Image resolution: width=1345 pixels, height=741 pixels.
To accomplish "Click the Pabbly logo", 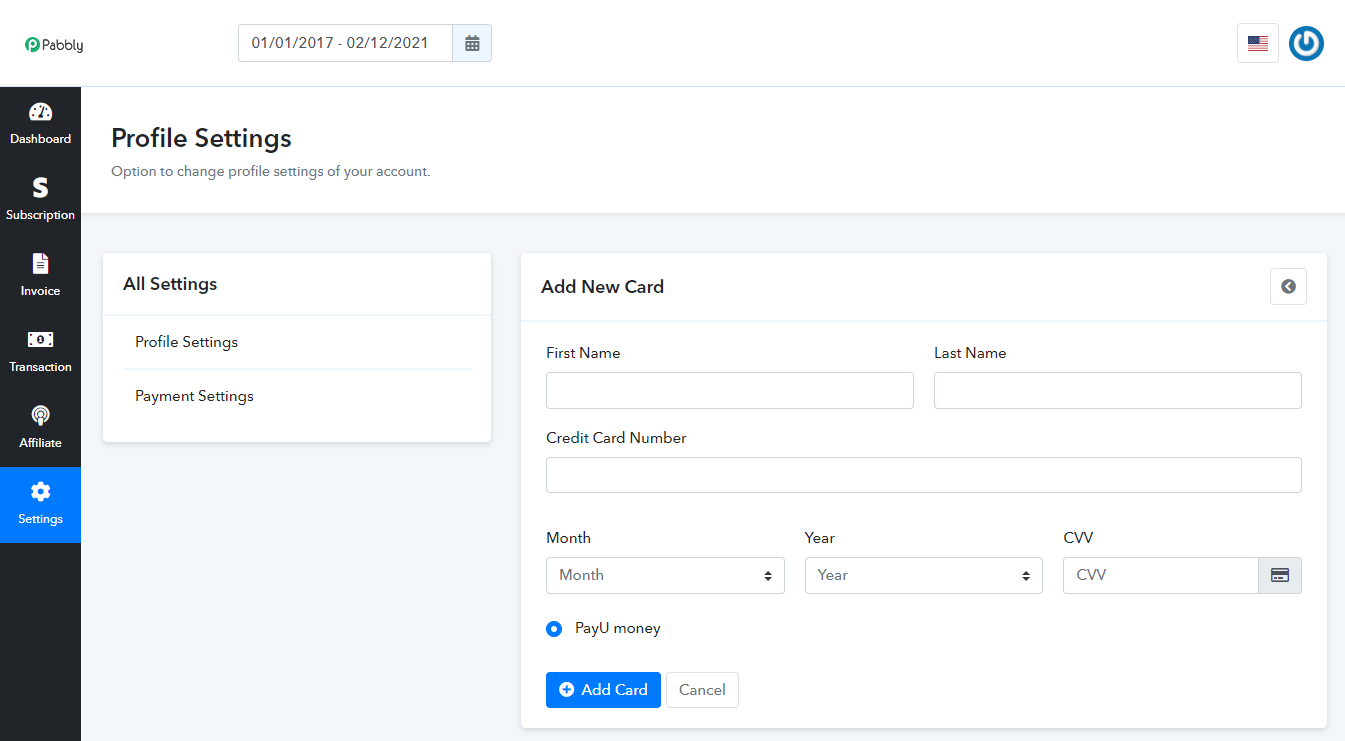I will (55, 45).
